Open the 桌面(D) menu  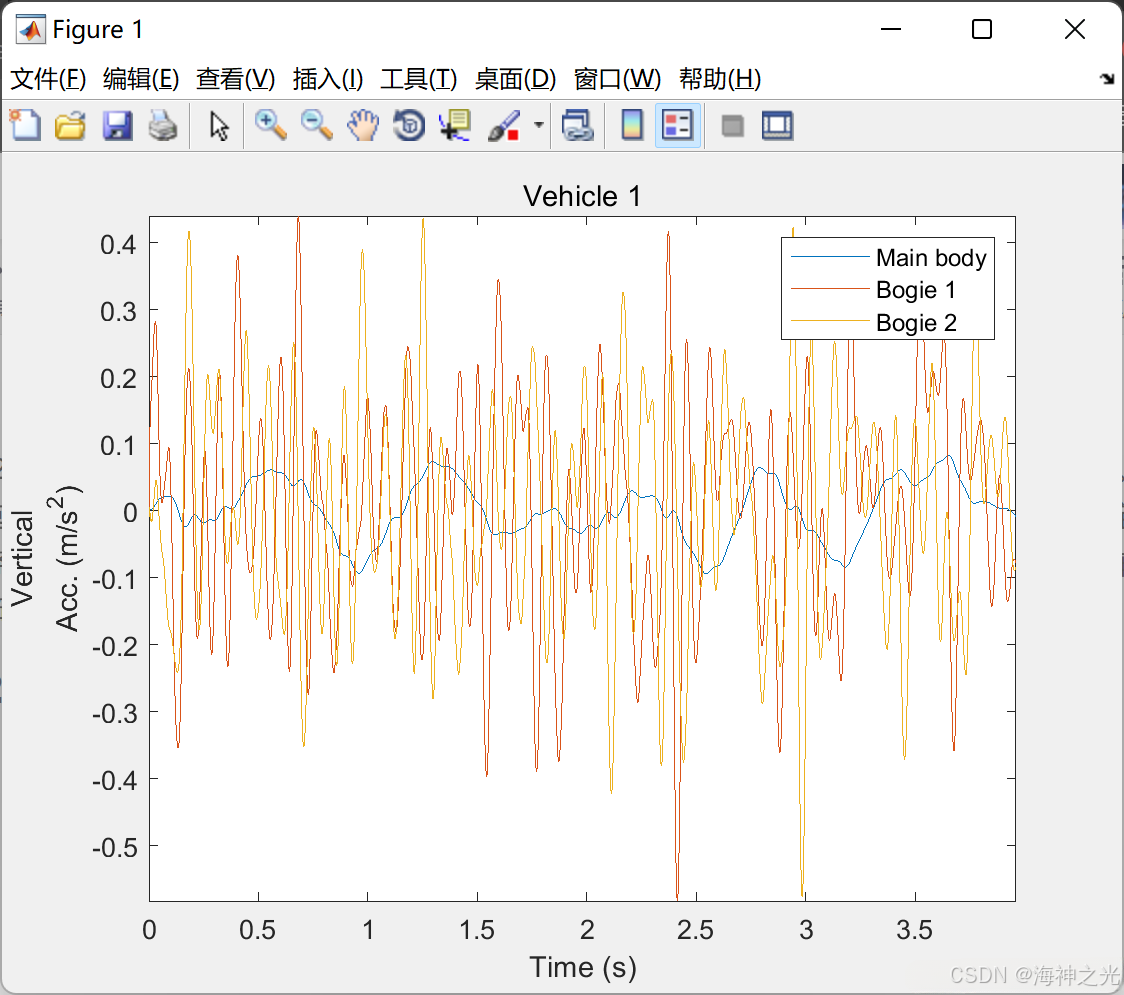[515, 78]
